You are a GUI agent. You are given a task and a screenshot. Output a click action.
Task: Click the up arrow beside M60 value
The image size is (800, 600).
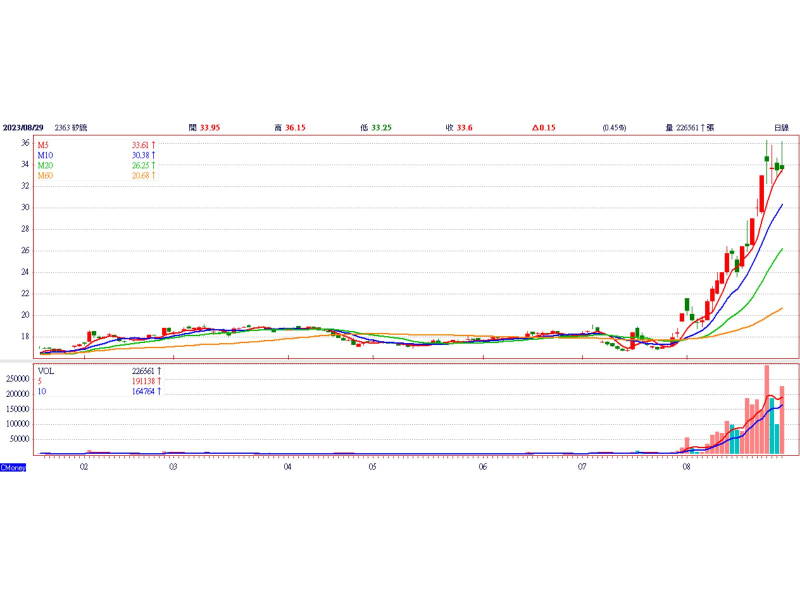pyautogui.click(x=154, y=176)
